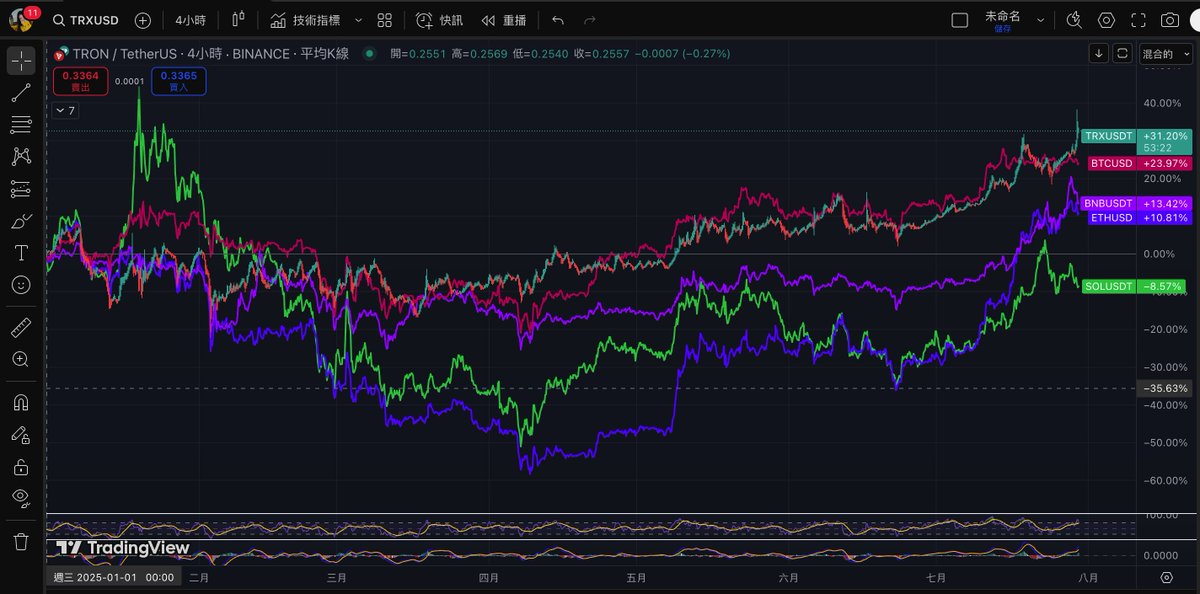Screen dimensions: 1200x594
Task: Open time axis settings gear icon
Action: click(1166, 577)
